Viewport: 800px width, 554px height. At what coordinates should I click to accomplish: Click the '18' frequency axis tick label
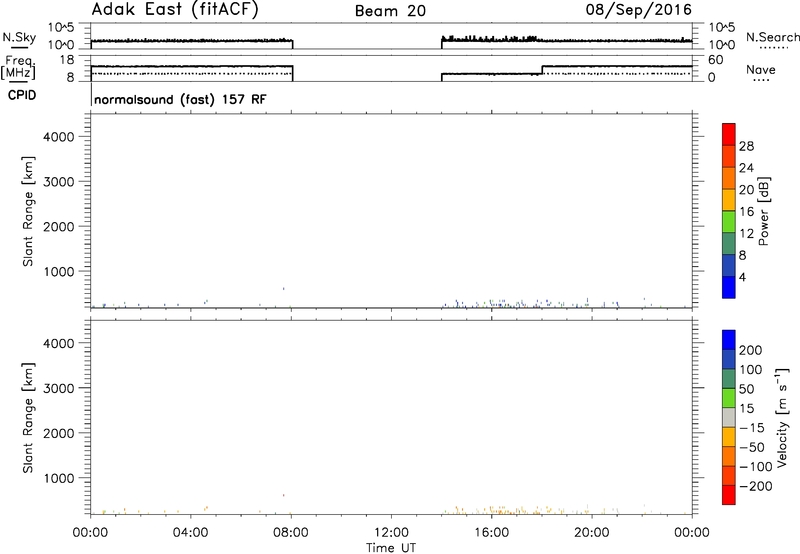coord(66,60)
